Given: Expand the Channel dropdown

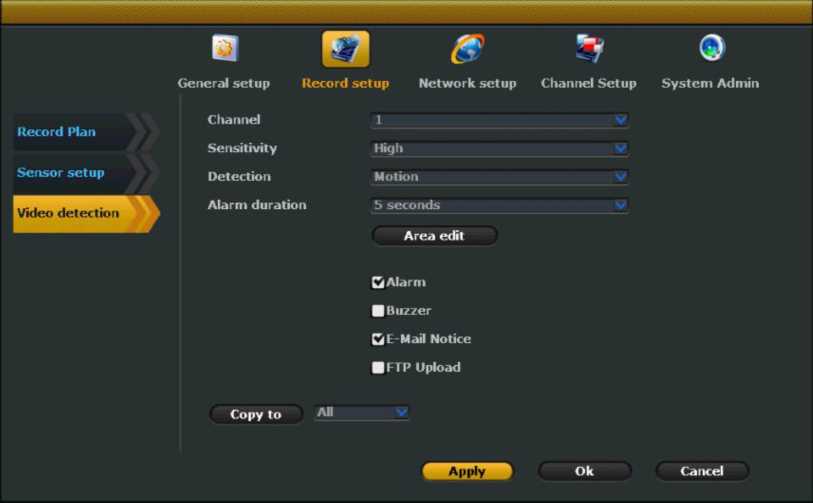Looking at the screenshot, I should pos(499,120).
